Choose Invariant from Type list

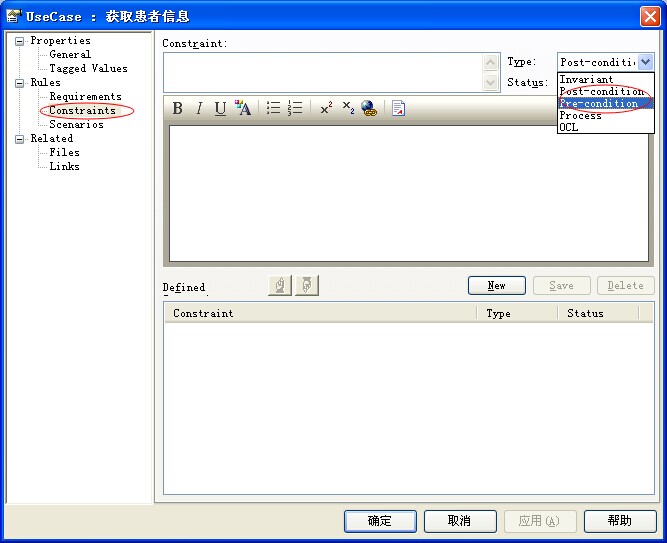605,79
